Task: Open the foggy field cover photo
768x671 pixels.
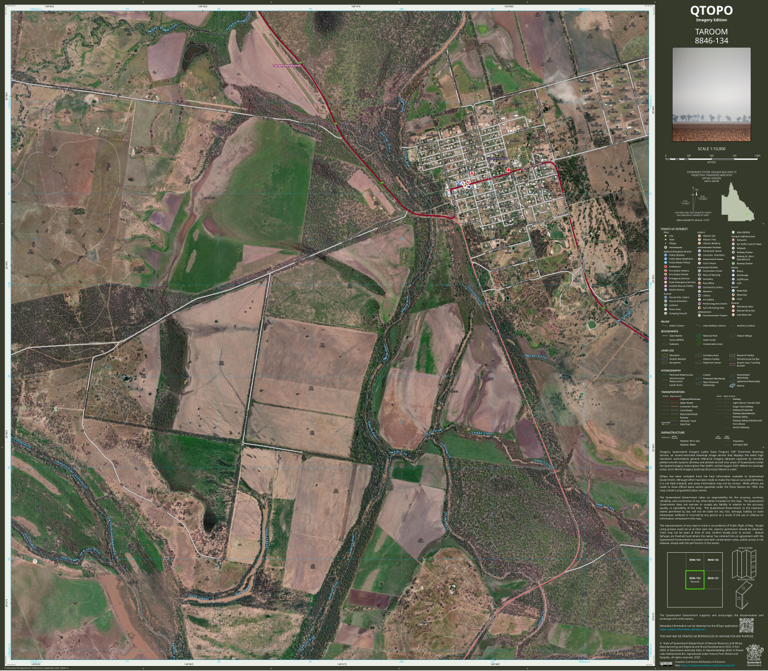Action: coord(711,94)
